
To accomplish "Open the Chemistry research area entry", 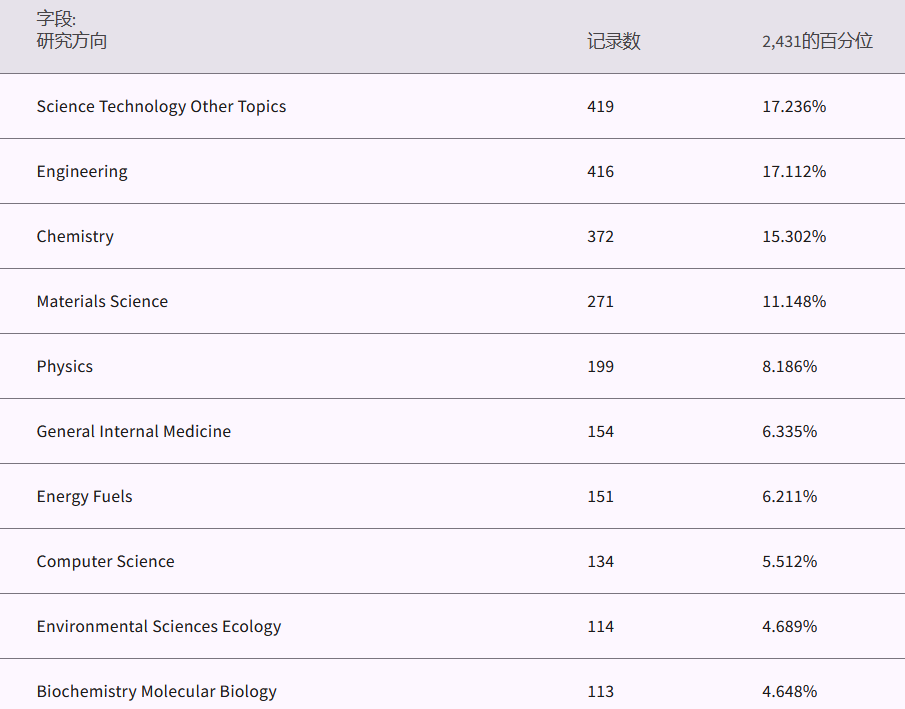I will 75,237.
